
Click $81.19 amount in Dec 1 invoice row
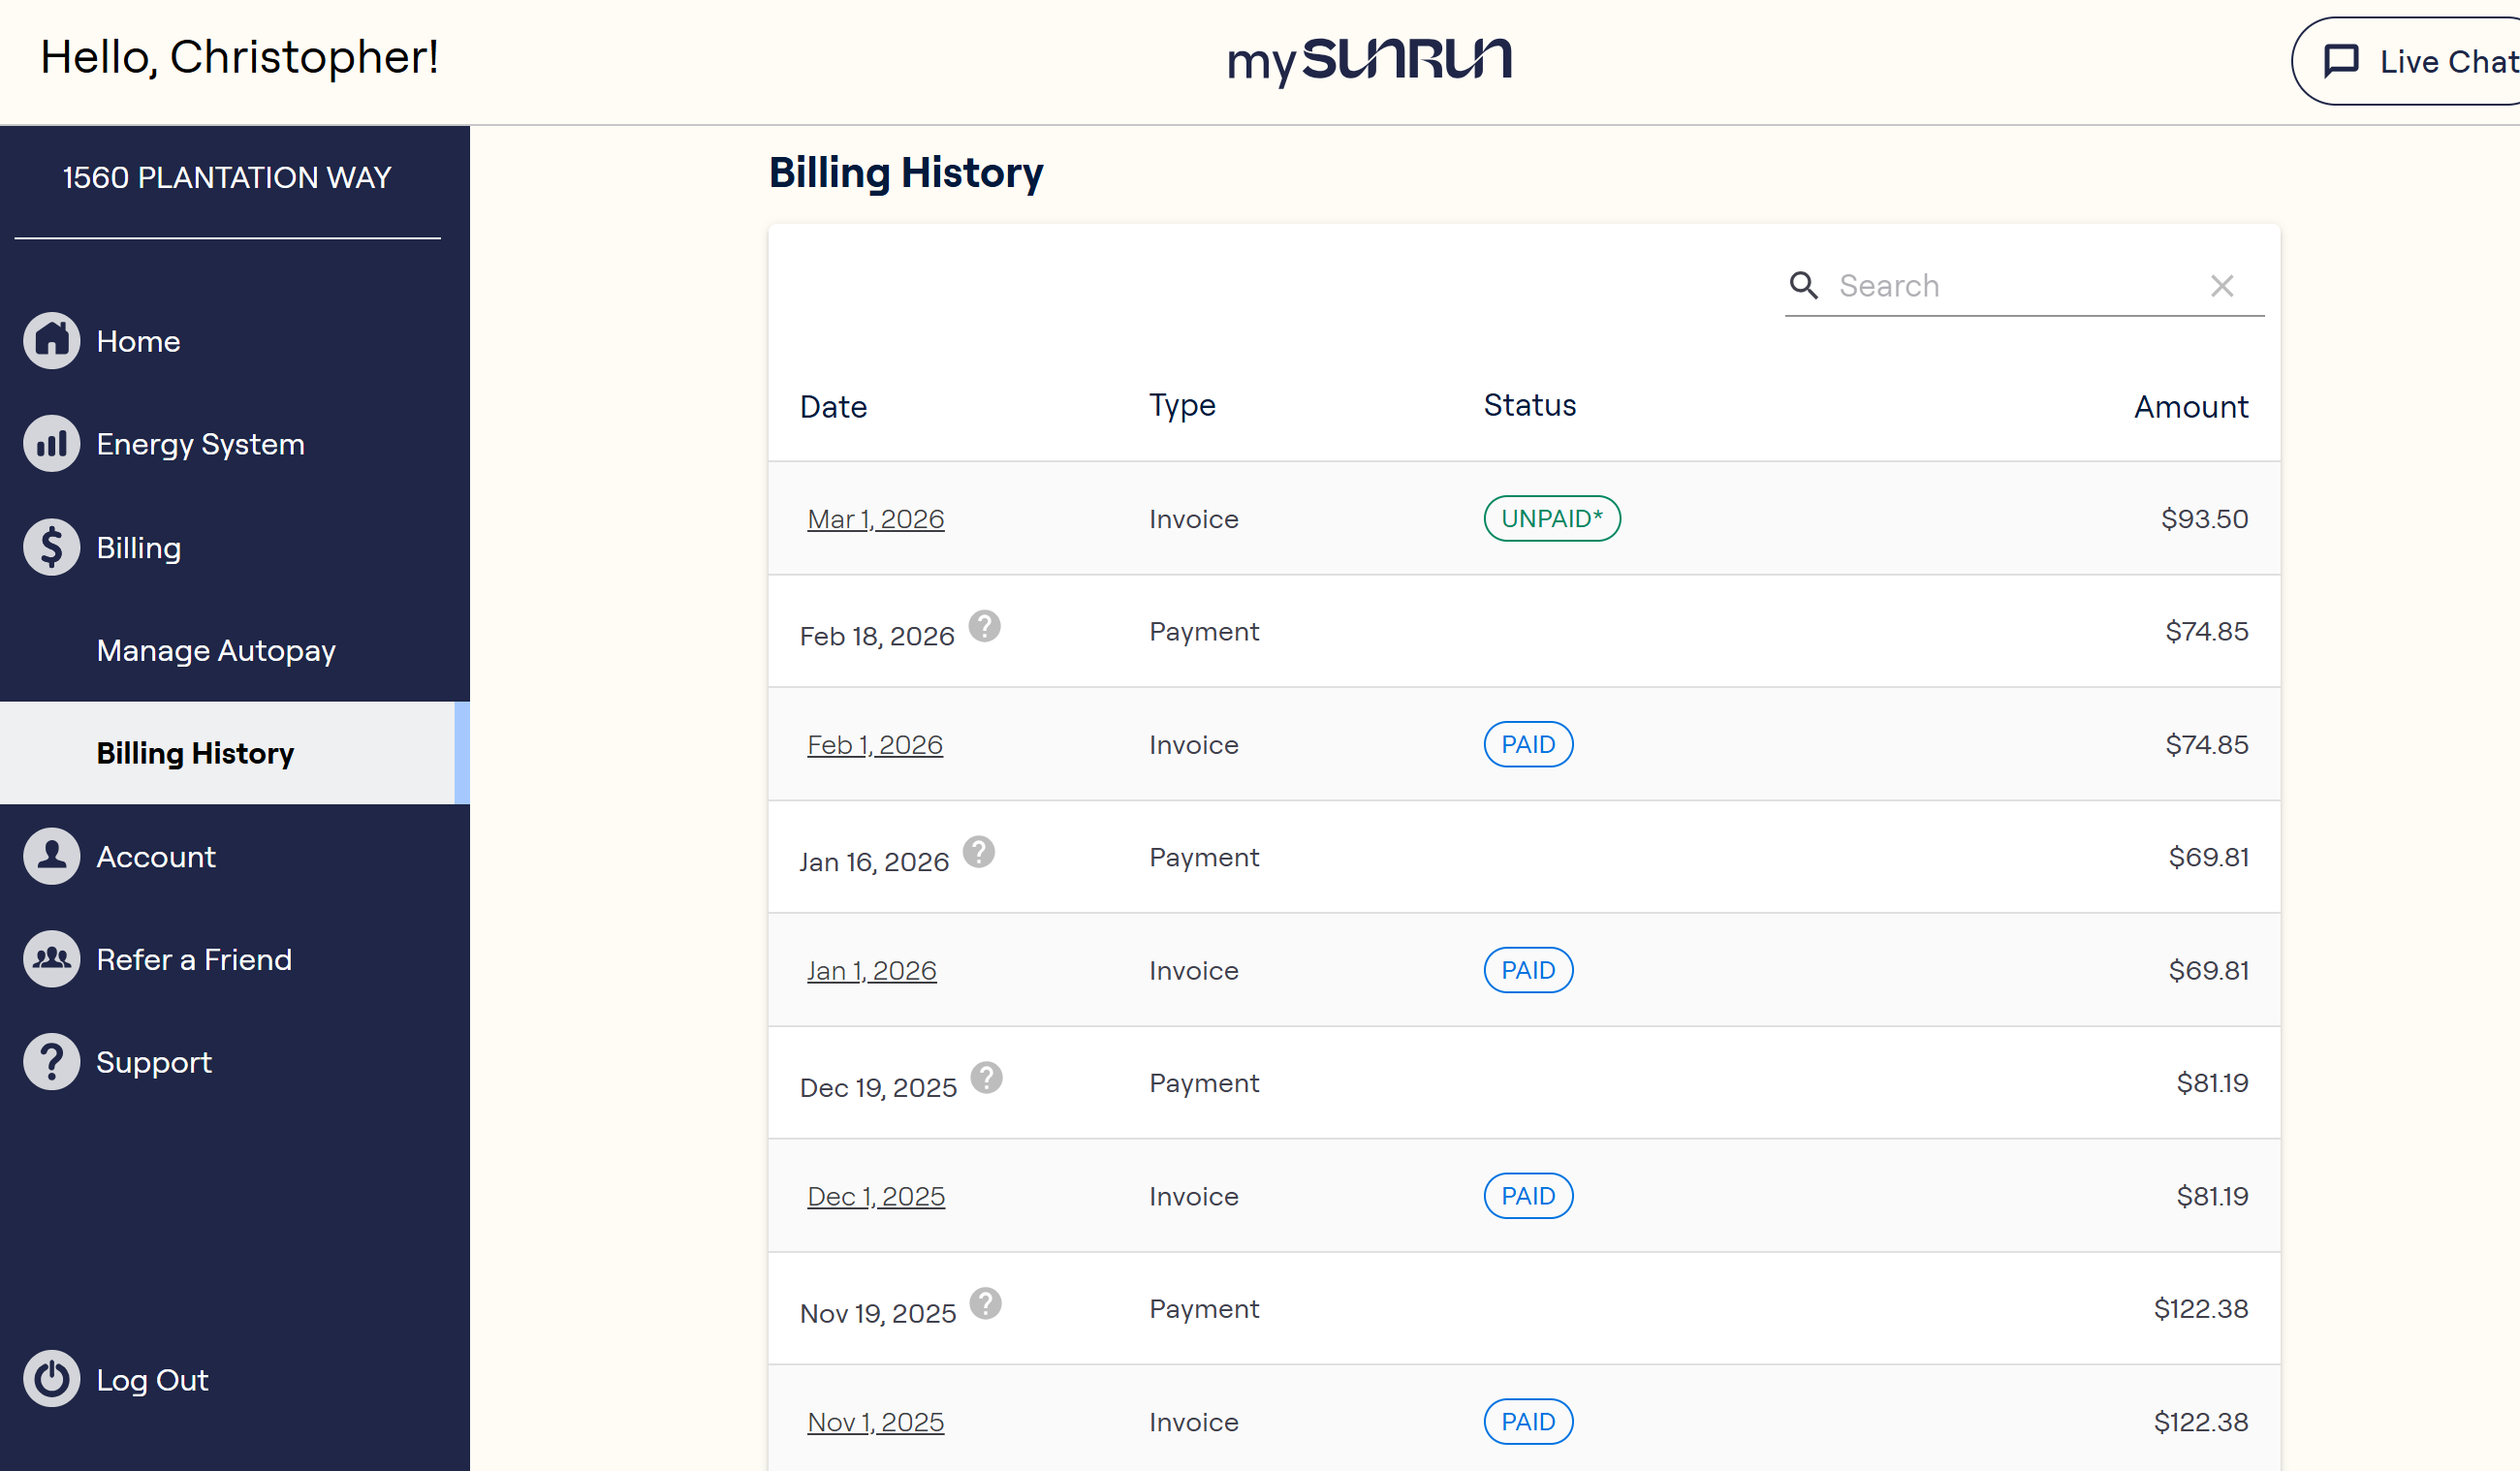tap(2212, 1197)
